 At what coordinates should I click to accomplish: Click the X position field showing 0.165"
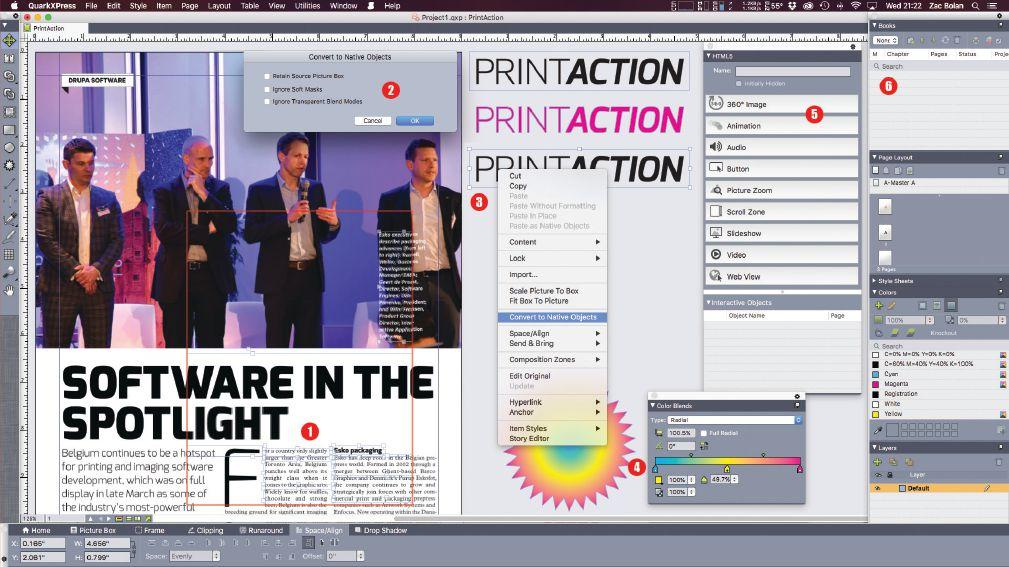(42, 543)
